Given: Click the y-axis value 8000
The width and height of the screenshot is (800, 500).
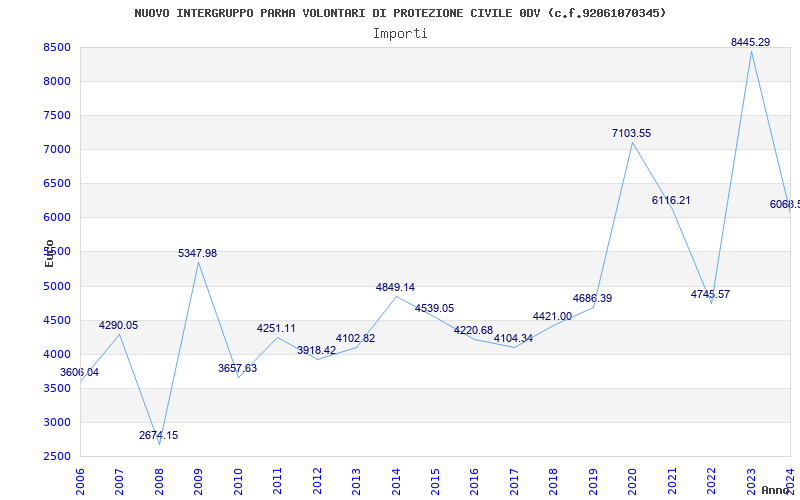Looking at the screenshot, I should point(57,82).
